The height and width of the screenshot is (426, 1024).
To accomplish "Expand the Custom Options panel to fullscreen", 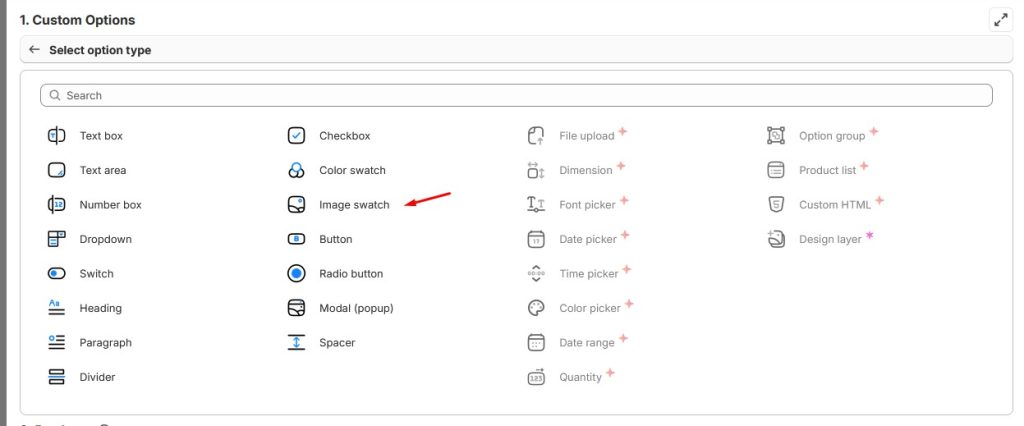I will 1000,20.
